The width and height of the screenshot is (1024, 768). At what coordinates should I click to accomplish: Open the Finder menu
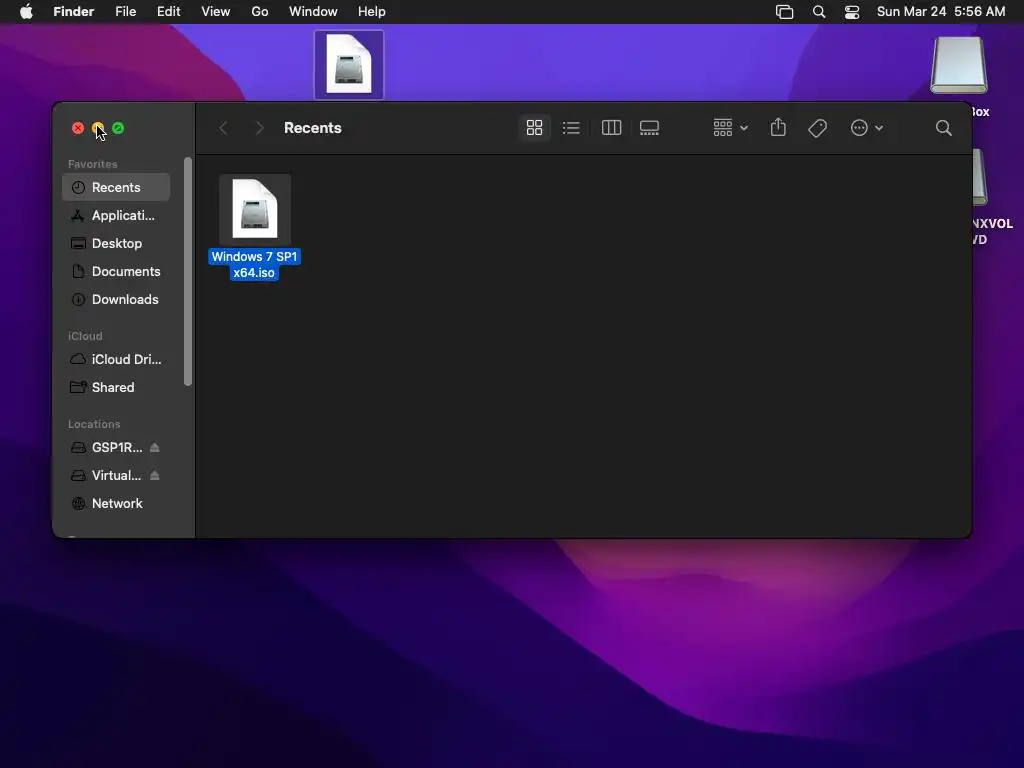click(74, 12)
